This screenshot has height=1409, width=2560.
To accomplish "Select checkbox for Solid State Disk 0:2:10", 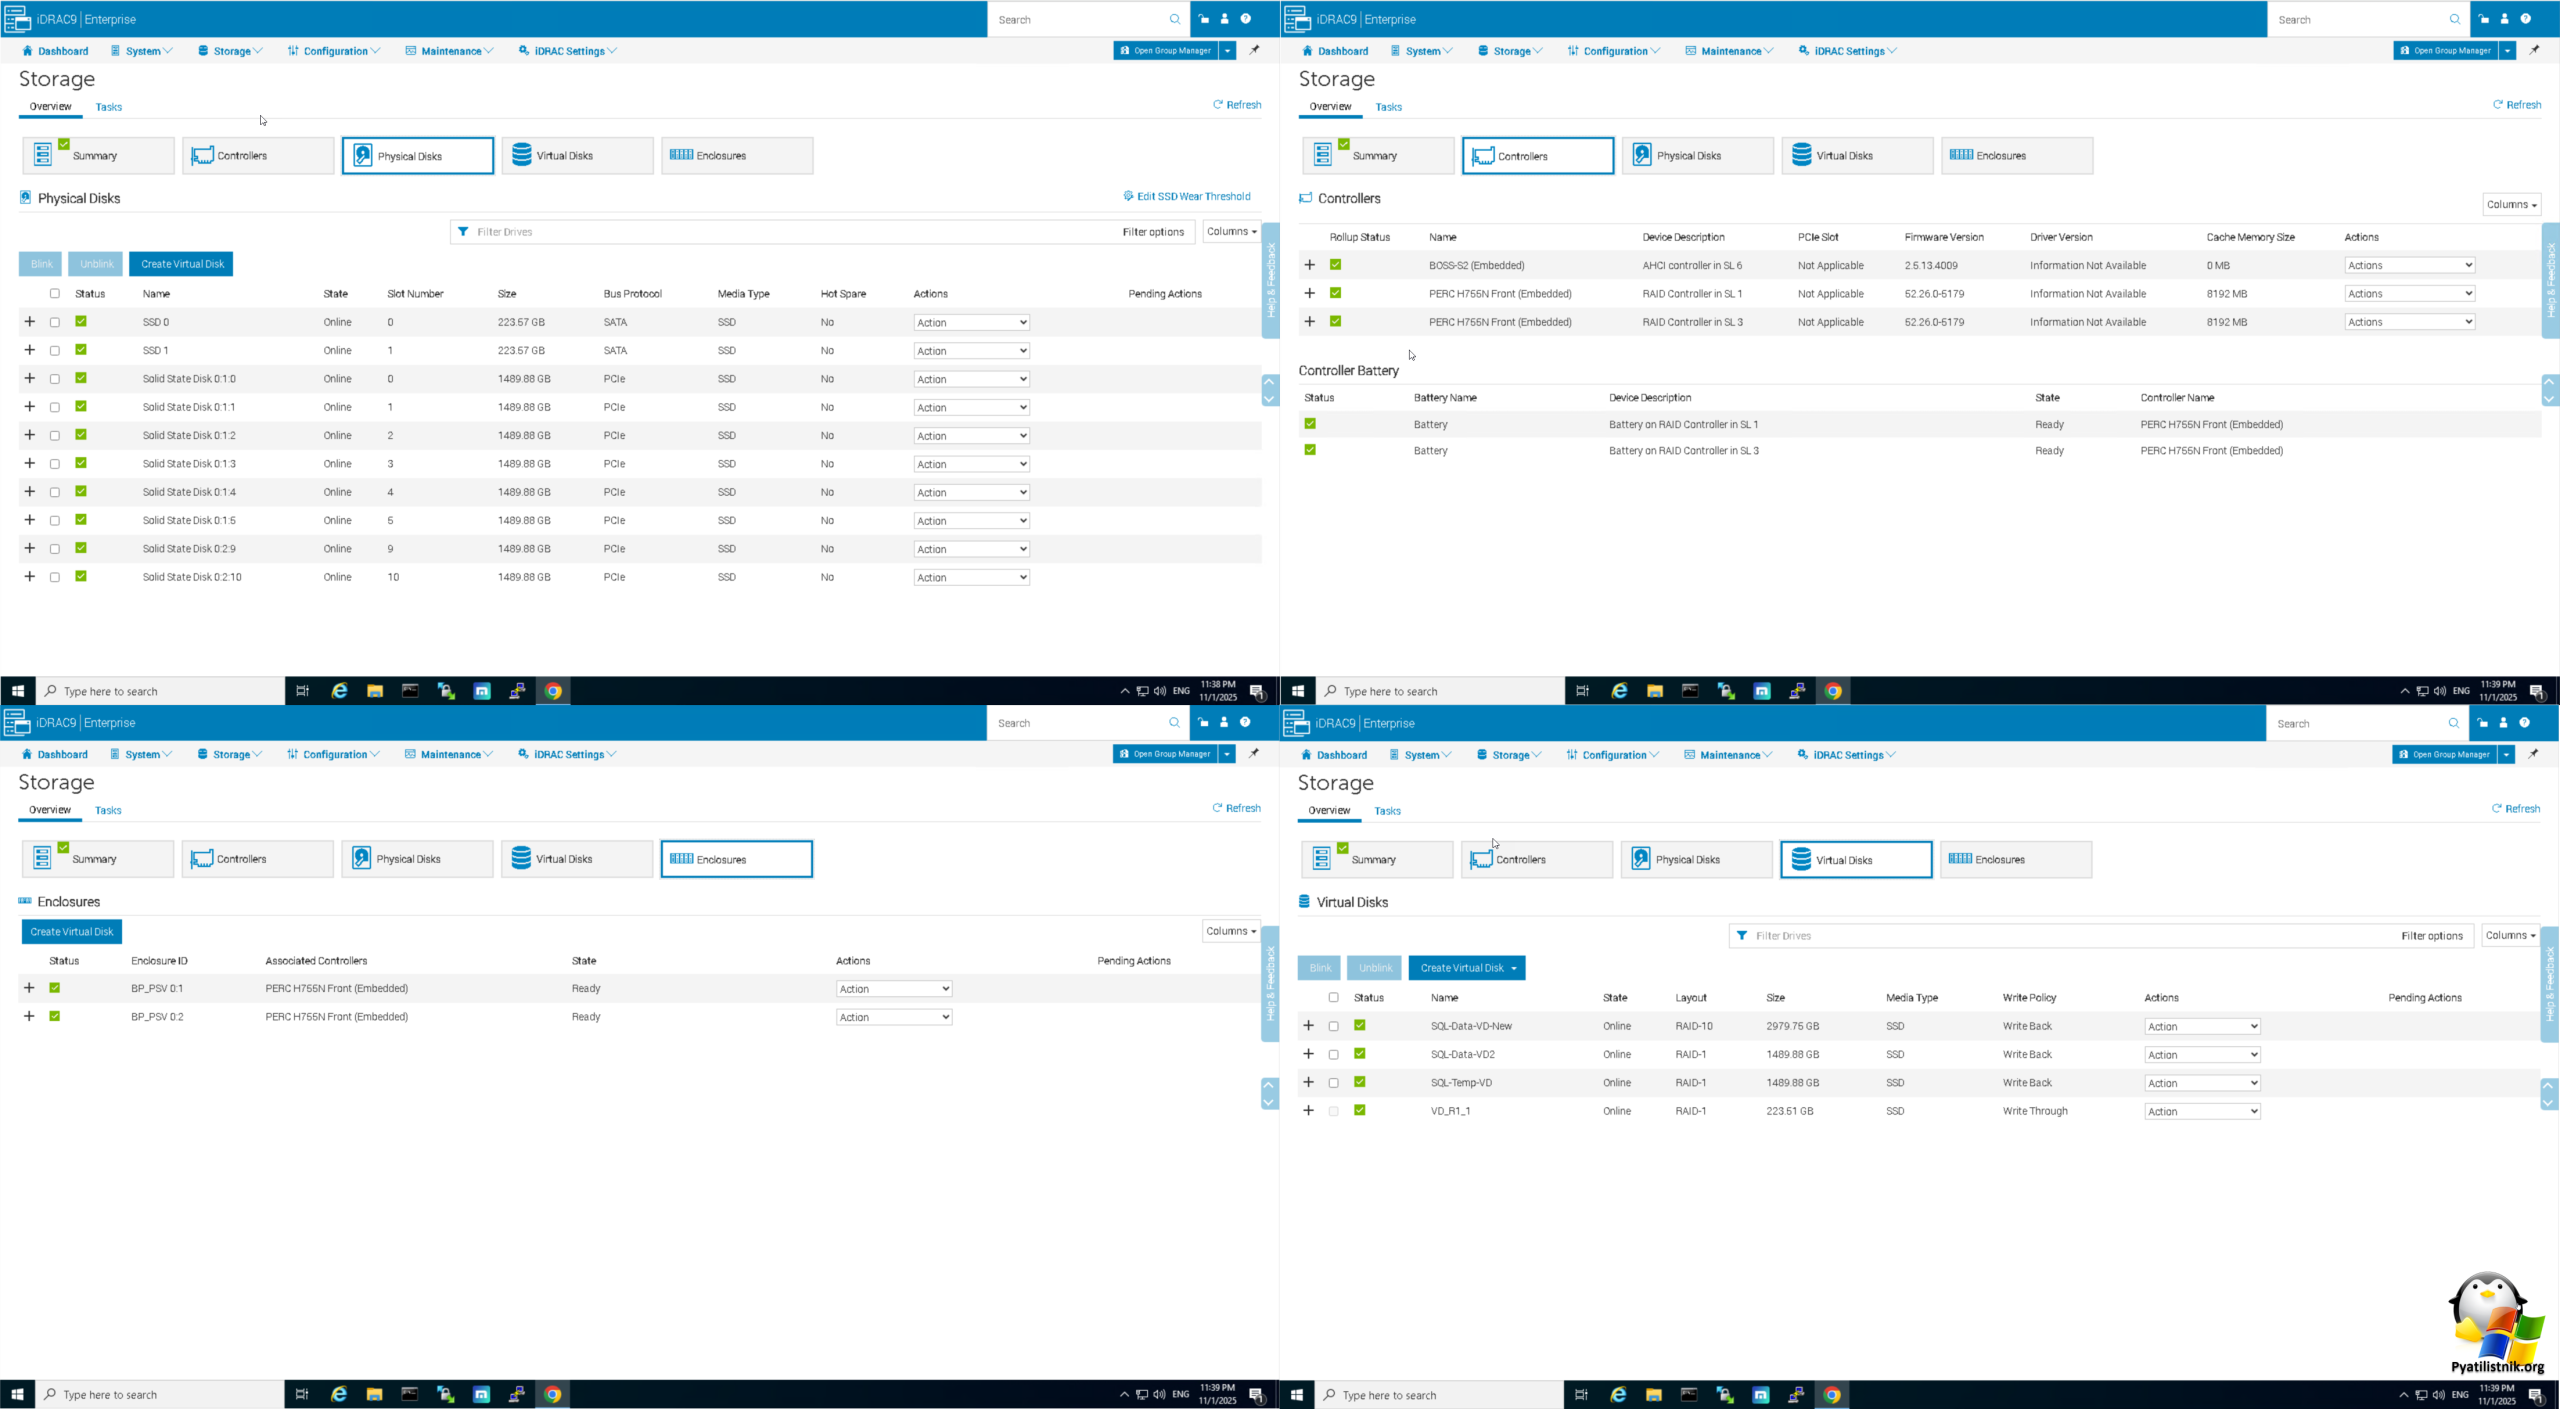I will pos(55,577).
